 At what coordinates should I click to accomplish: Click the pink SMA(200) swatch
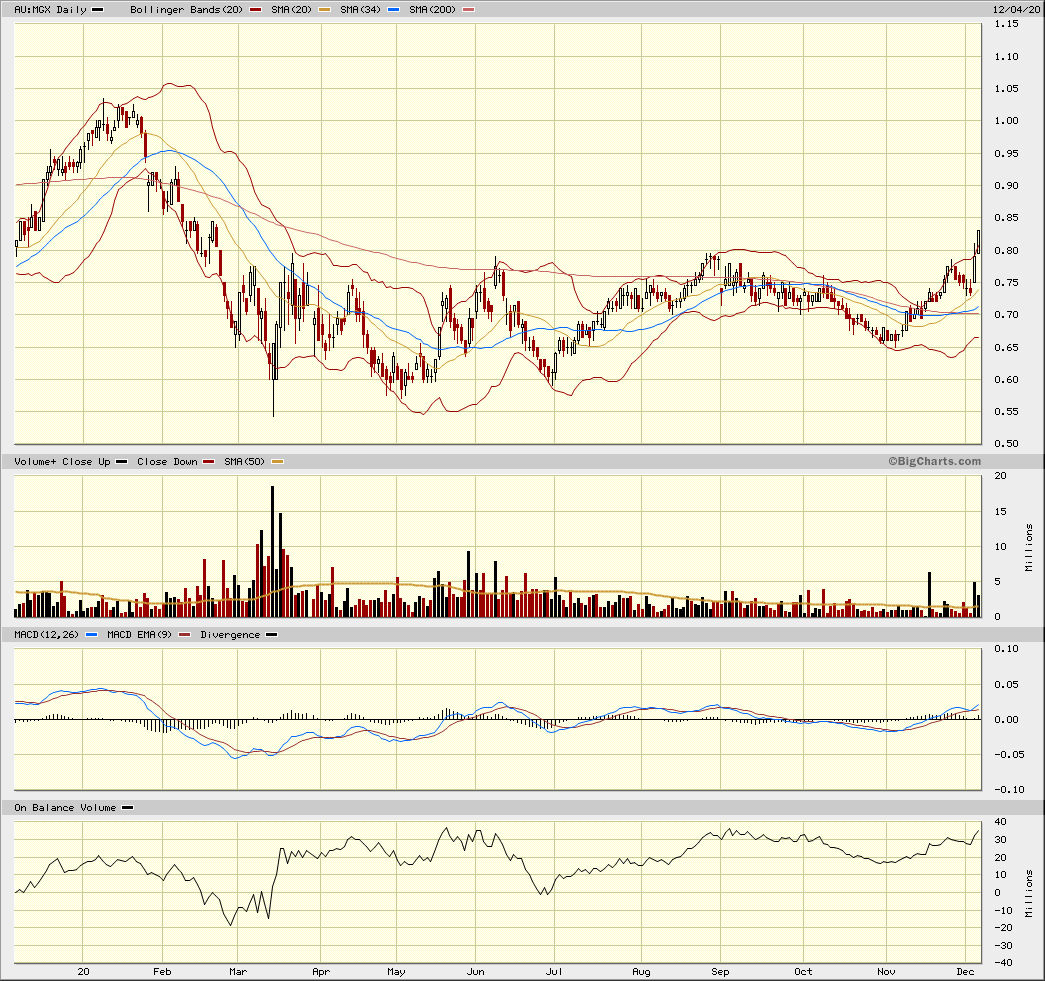(469, 9)
